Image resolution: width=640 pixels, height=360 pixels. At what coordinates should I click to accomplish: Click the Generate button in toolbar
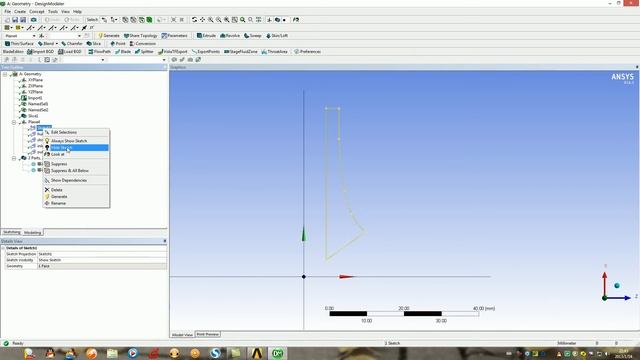pos(109,36)
